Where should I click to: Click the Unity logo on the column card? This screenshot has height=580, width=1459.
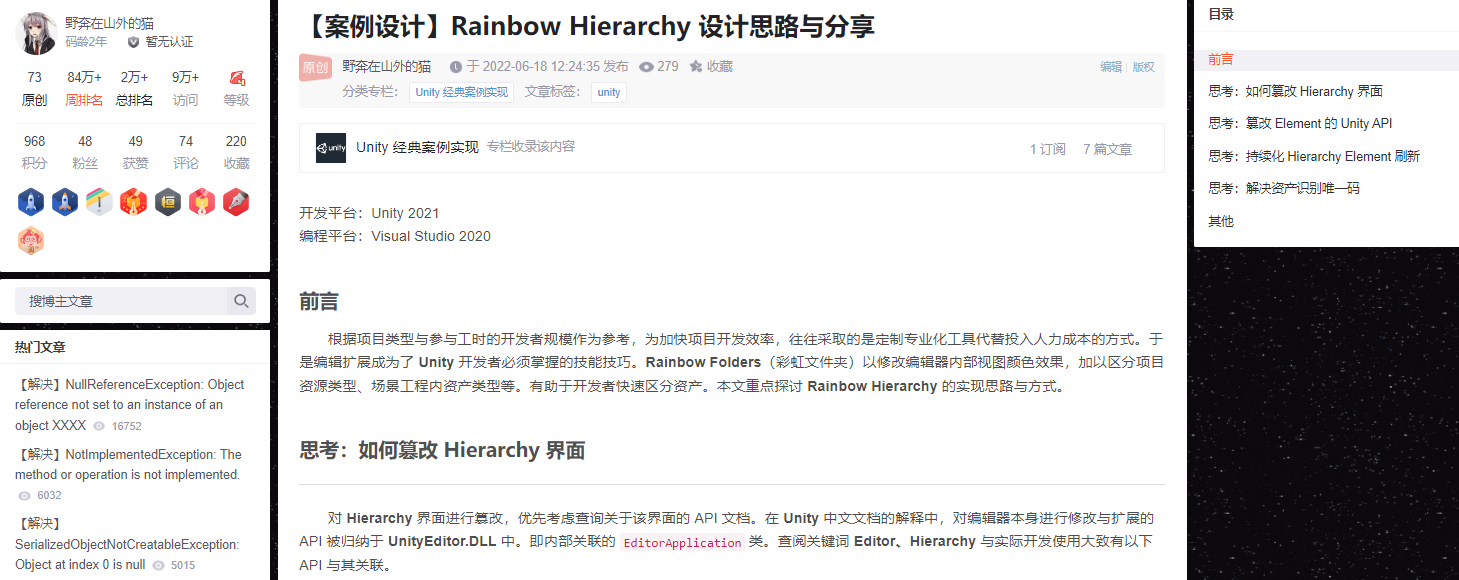click(x=330, y=148)
